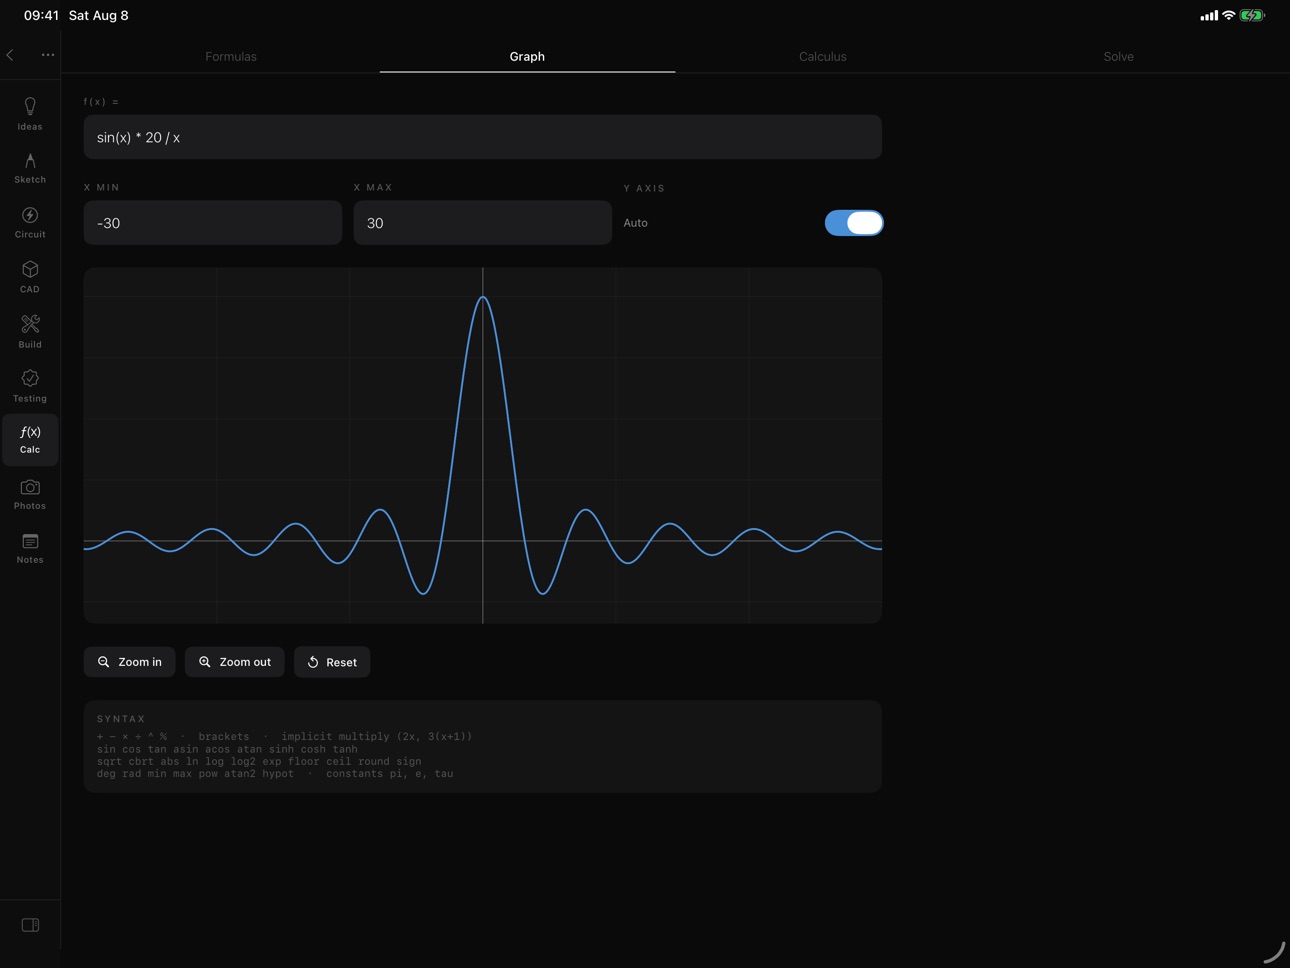Screen dimensions: 1290x968
Task: Open the Testing section
Action: (30, 386)
